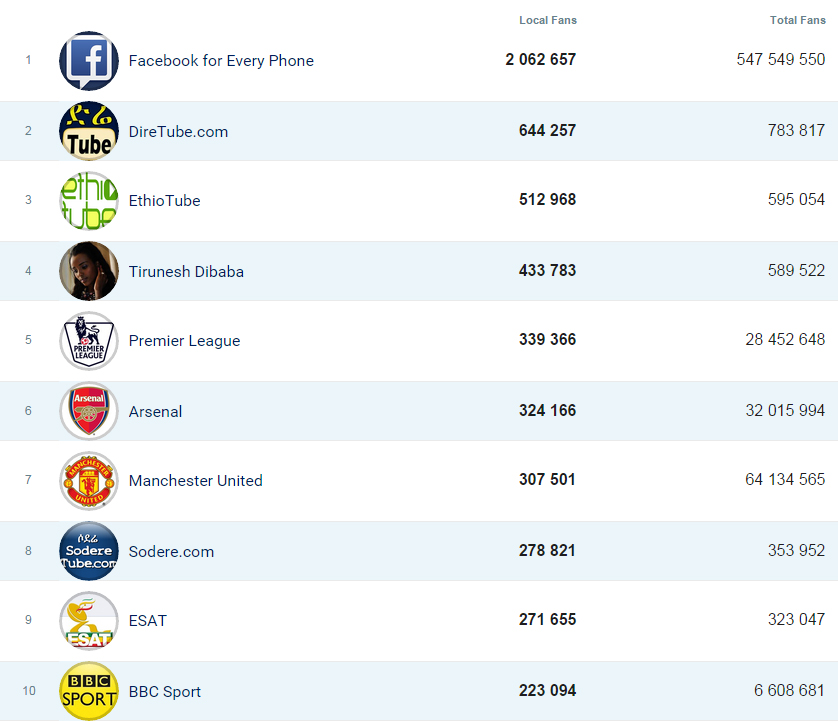838x723 pixels.
Task: Select the ESAT logo icon
Action: point(89,621)
